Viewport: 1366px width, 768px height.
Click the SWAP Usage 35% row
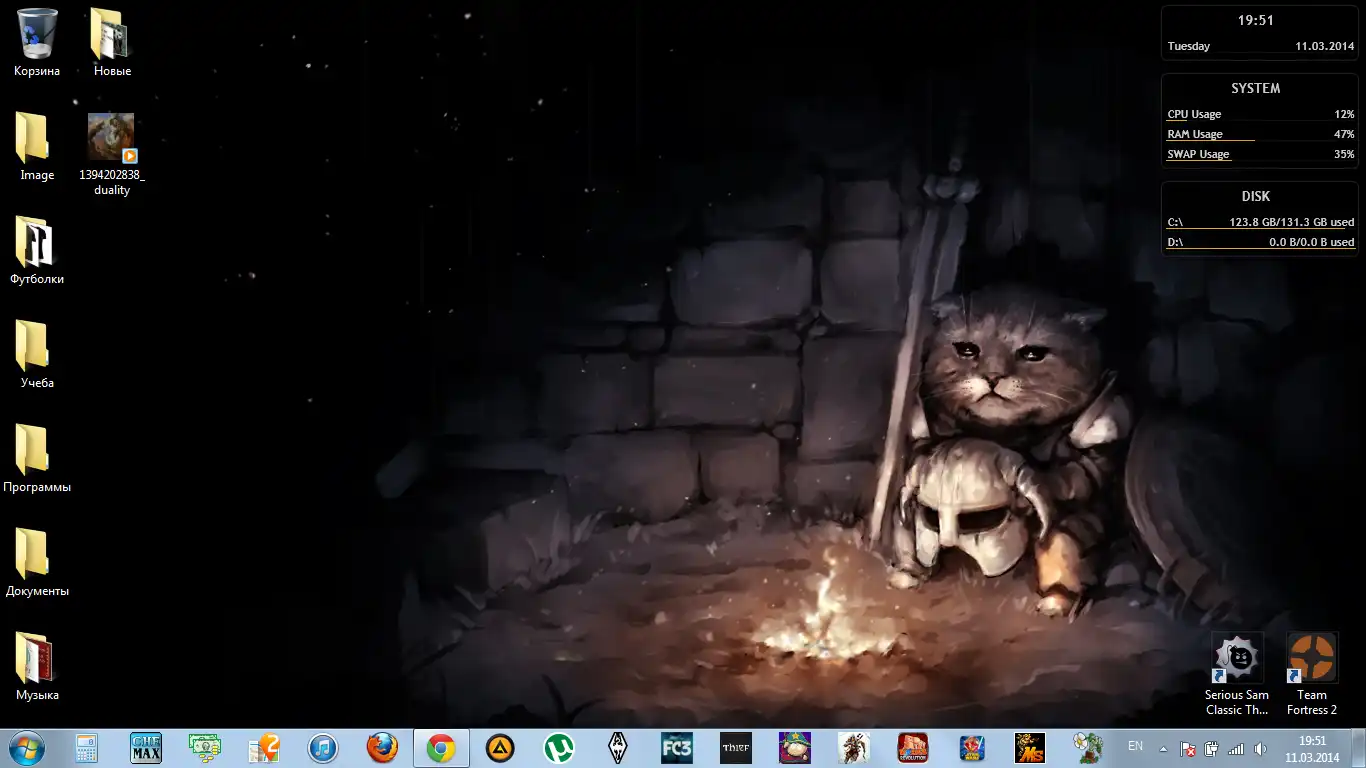pyautogui.click(x=1260, y=154)
